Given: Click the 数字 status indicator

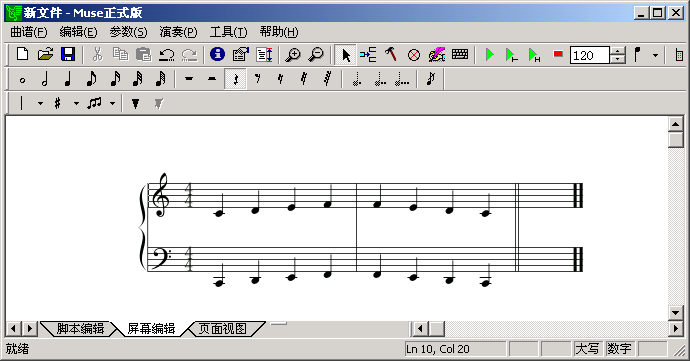Looking at the screenshot, I should coord(619,349).
